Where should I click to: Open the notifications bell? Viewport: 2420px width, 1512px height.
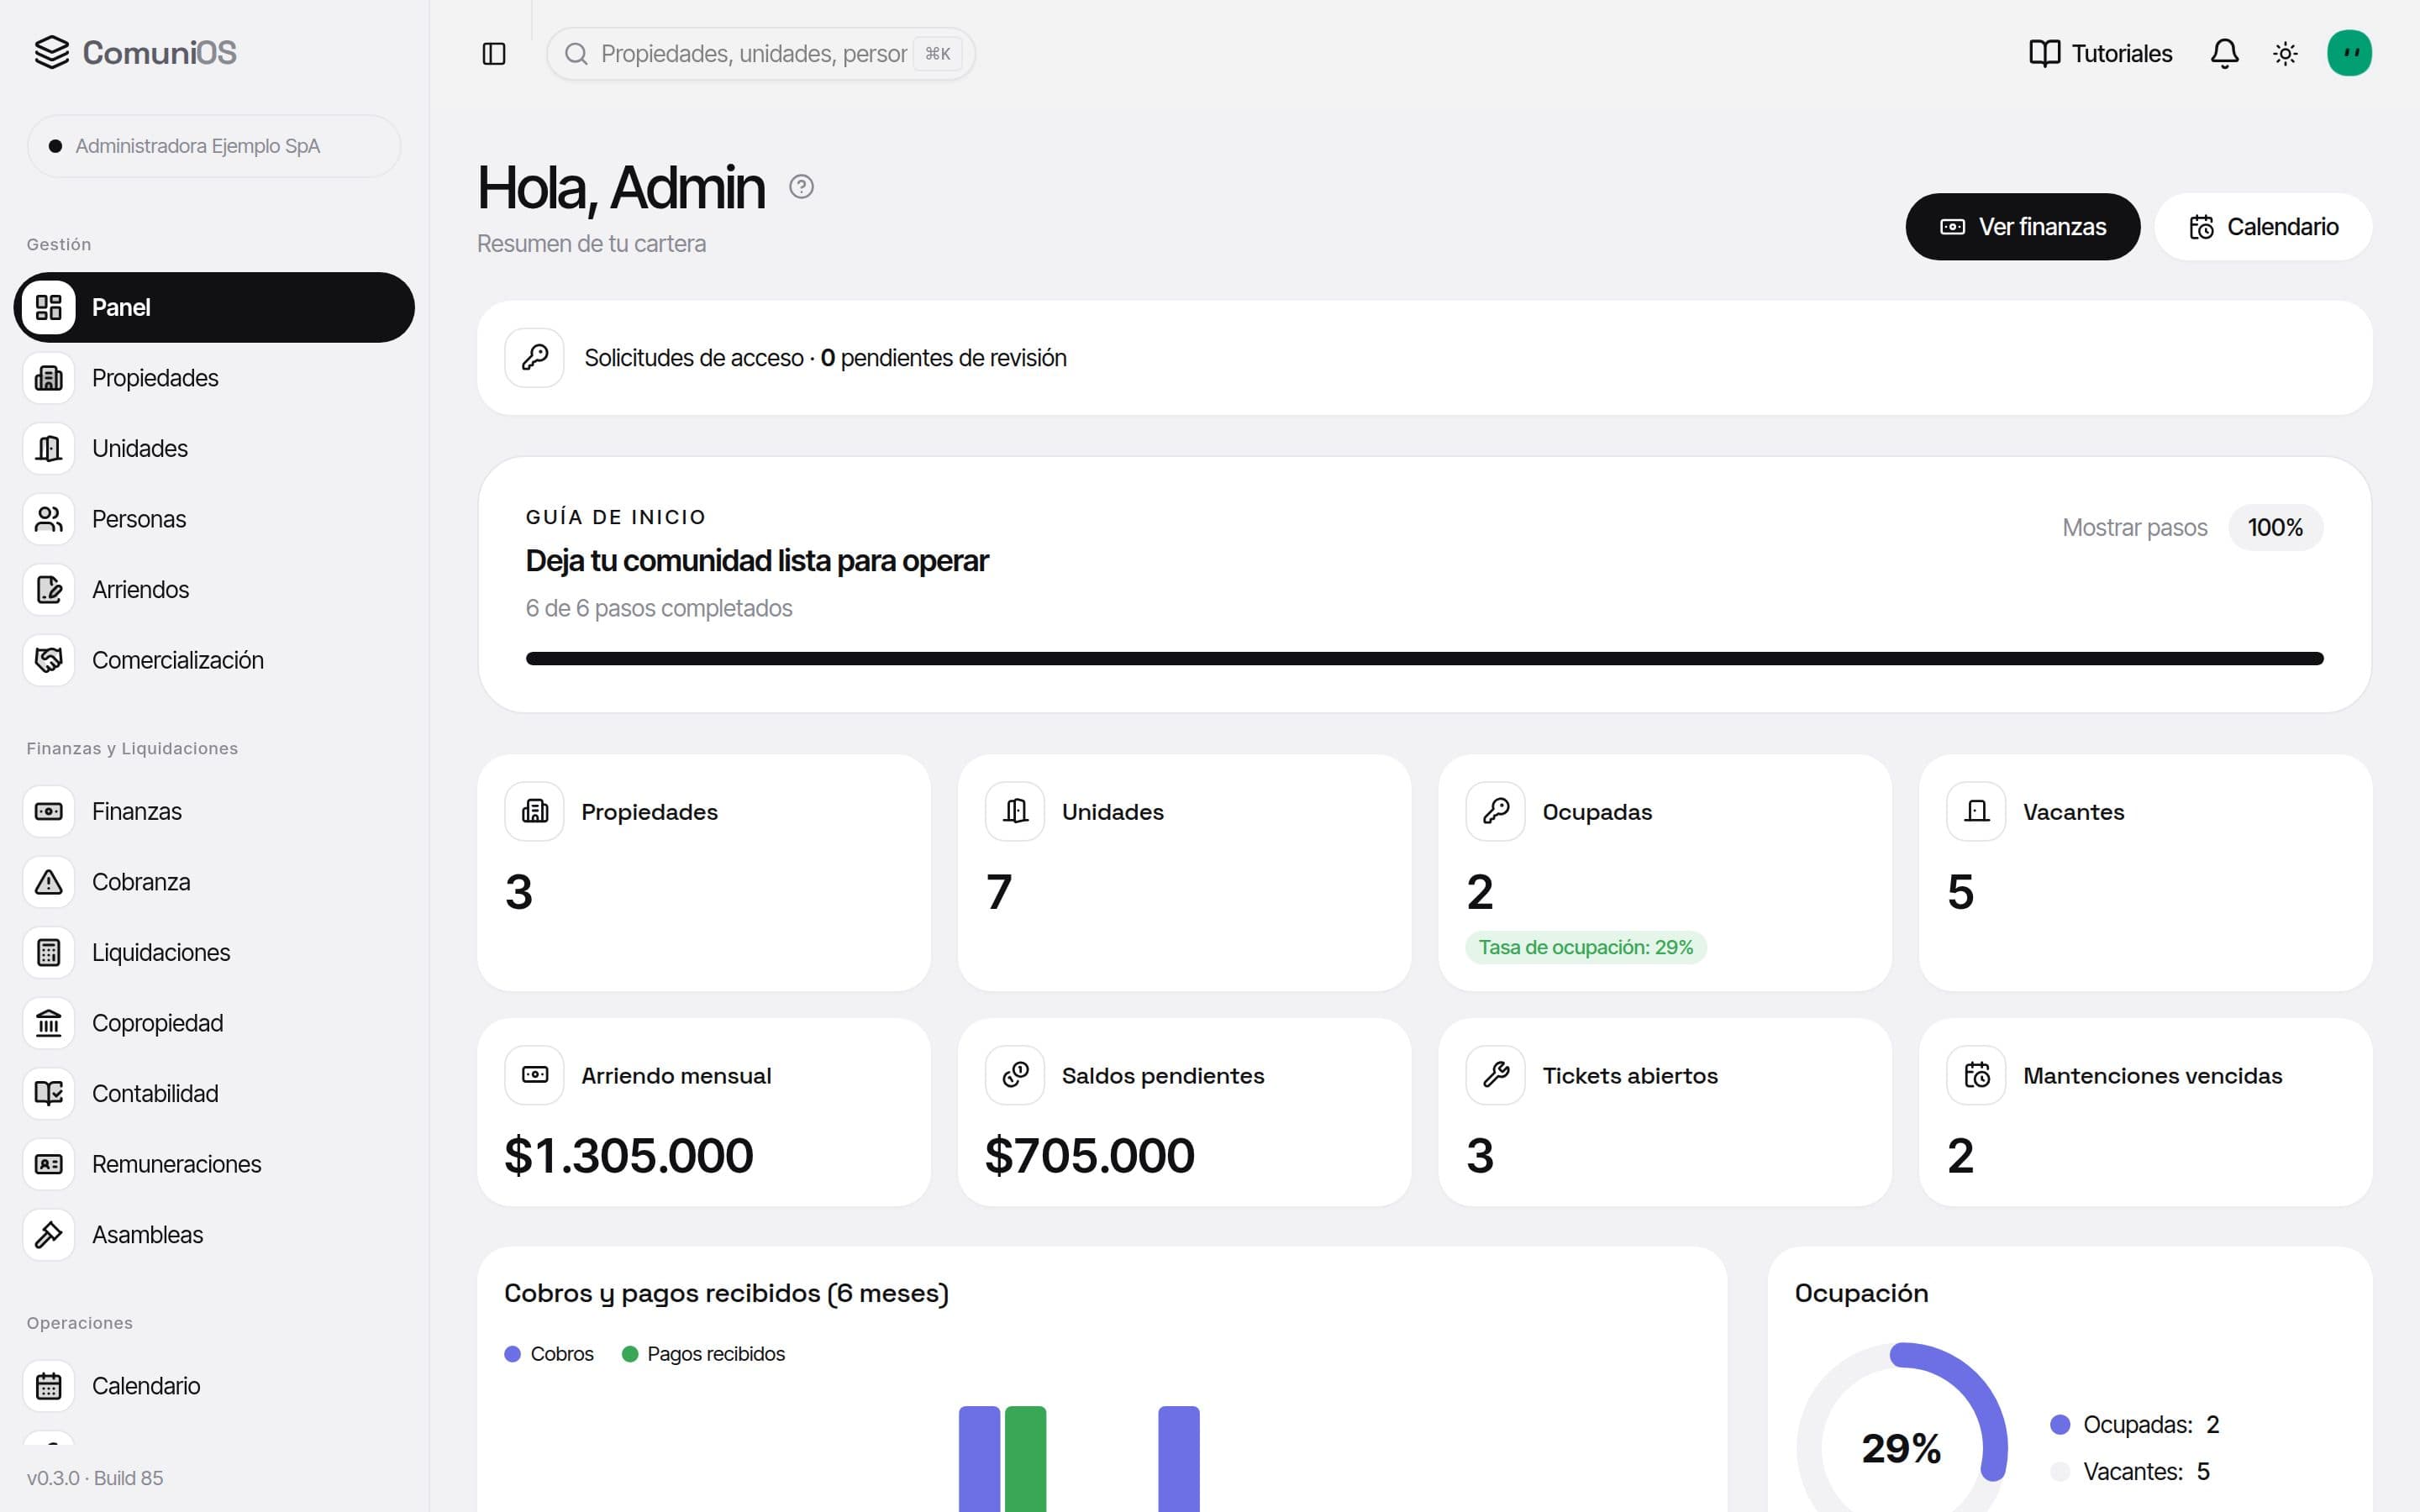click(x=2224, y=54)
